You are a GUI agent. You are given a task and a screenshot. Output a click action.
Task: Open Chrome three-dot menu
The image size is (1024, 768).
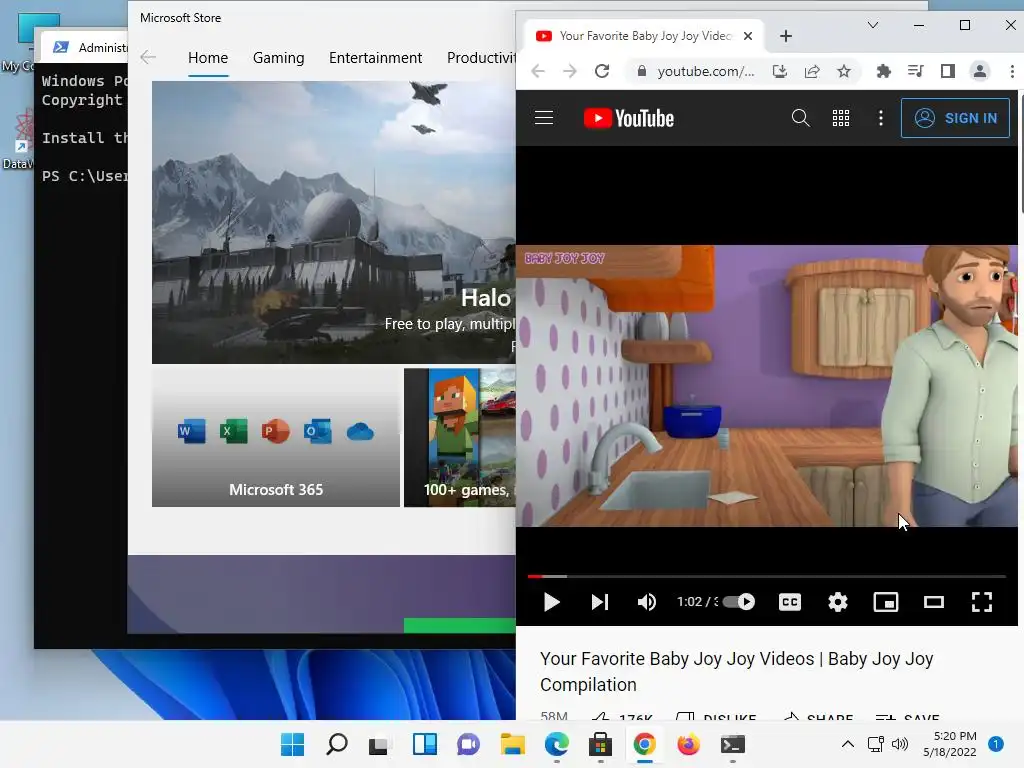pos(1012,71)
